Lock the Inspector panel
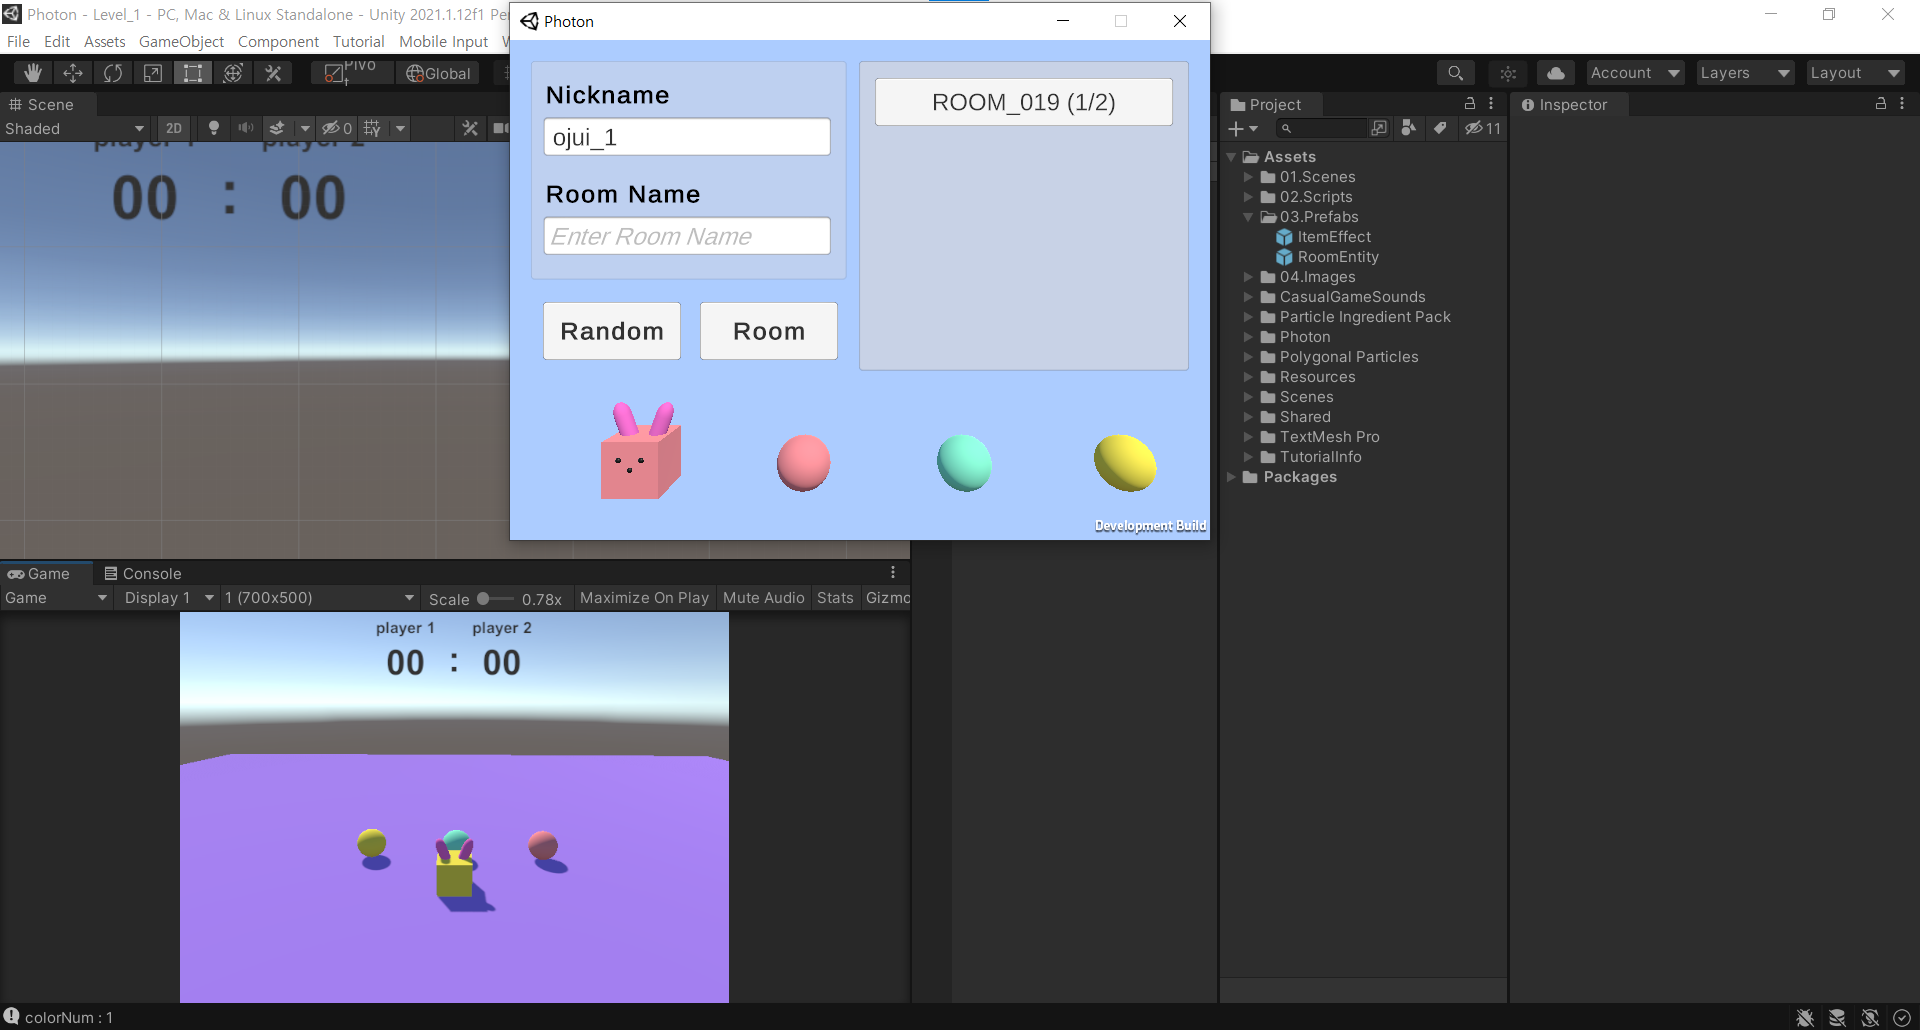Viewport: 1920px width, 1030px height. pyautogui.click(x=1881, y=104)
